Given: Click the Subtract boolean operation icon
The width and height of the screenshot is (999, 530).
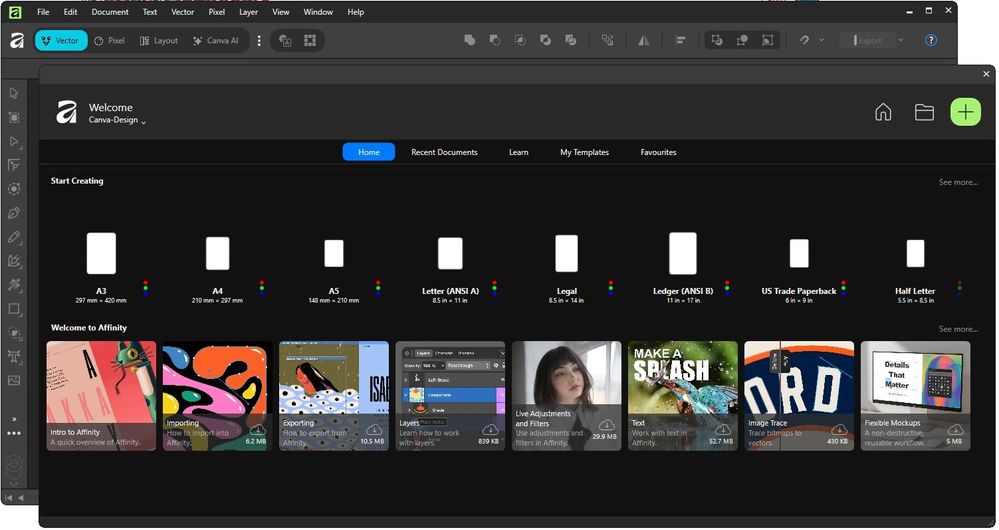Looking at the screenshot, I should (495, 40).
